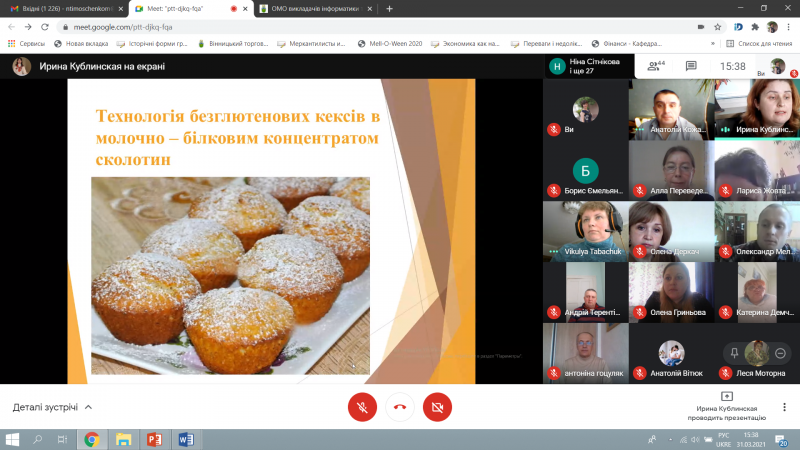This screenshot has height=450, width=800.
Task: Close the ОМО викладачів tab
Action: pos(369,9)
